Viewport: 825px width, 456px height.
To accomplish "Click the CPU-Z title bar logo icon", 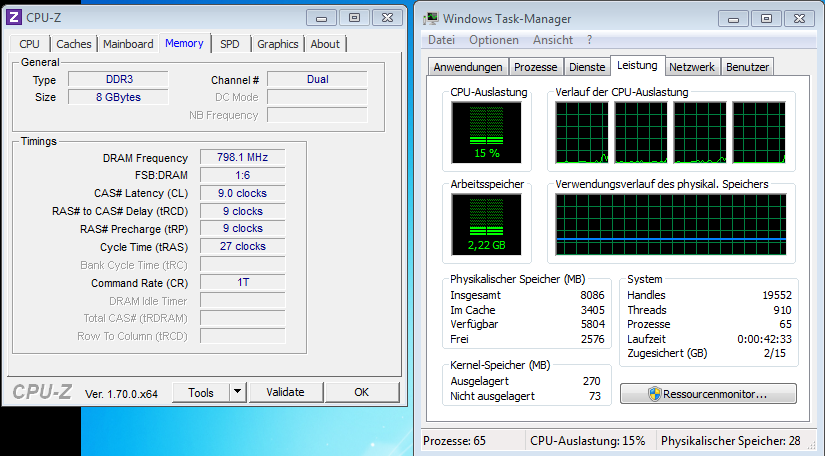I will 14,17.
